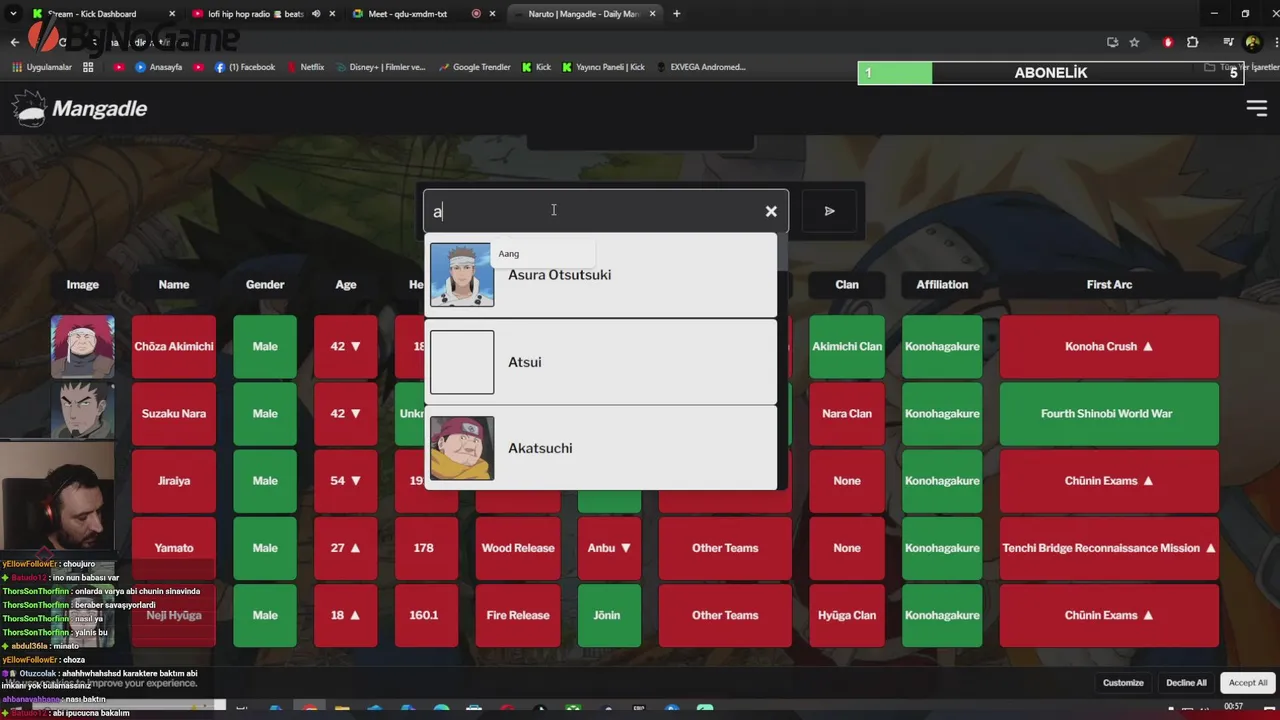This screenshot has height=720, width=1280.
Task: Choose Akatsuchi from the suggestion list
Action: (x=600, y=448)
